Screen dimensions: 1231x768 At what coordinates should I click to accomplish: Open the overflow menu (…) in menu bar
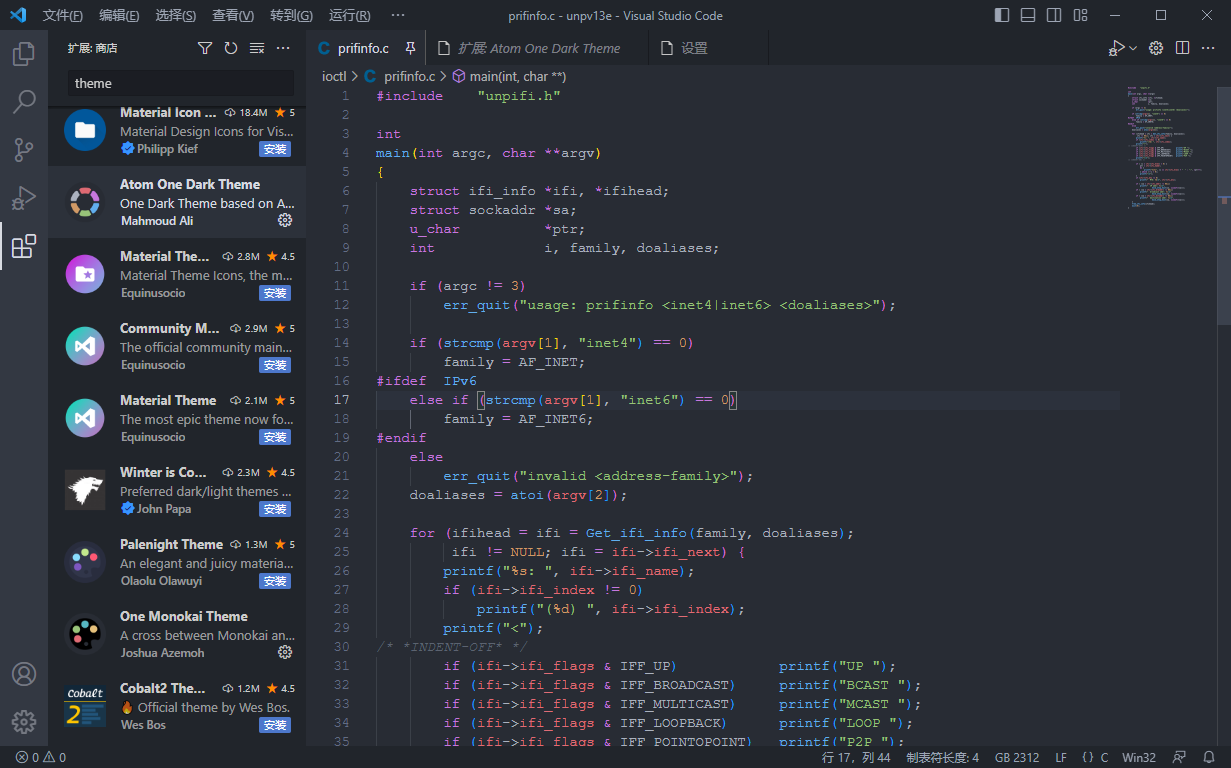(398, 16)
